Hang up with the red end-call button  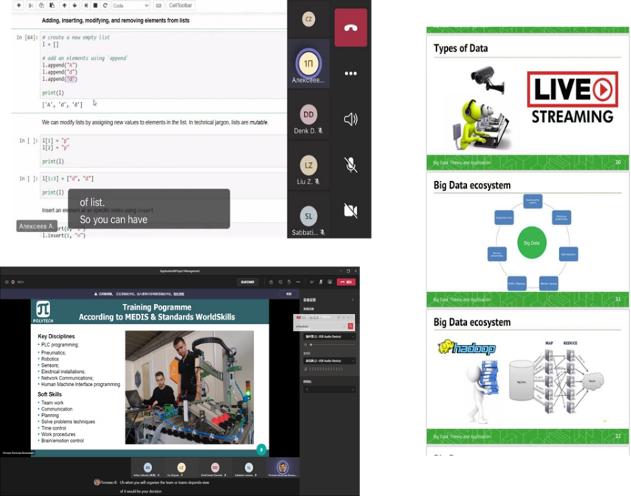point(350,28)
